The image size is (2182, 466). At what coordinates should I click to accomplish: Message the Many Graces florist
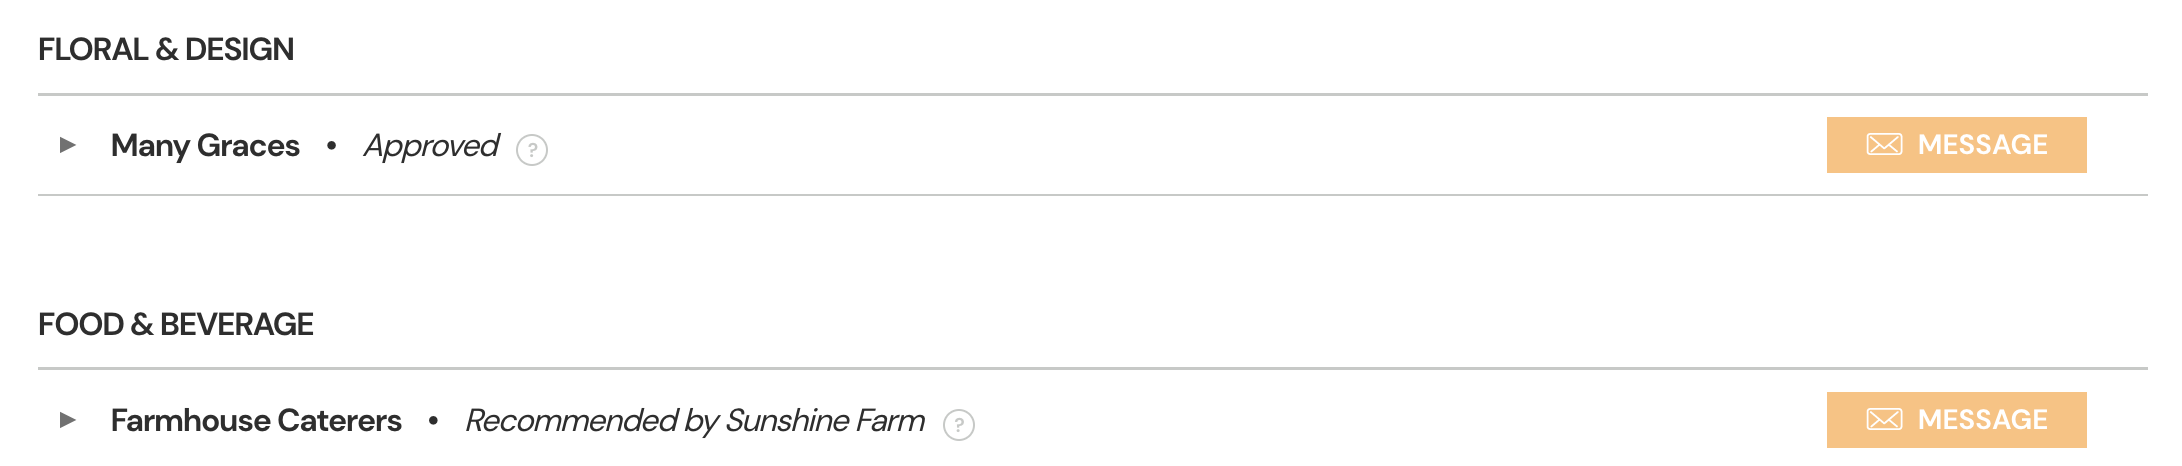1956,145
